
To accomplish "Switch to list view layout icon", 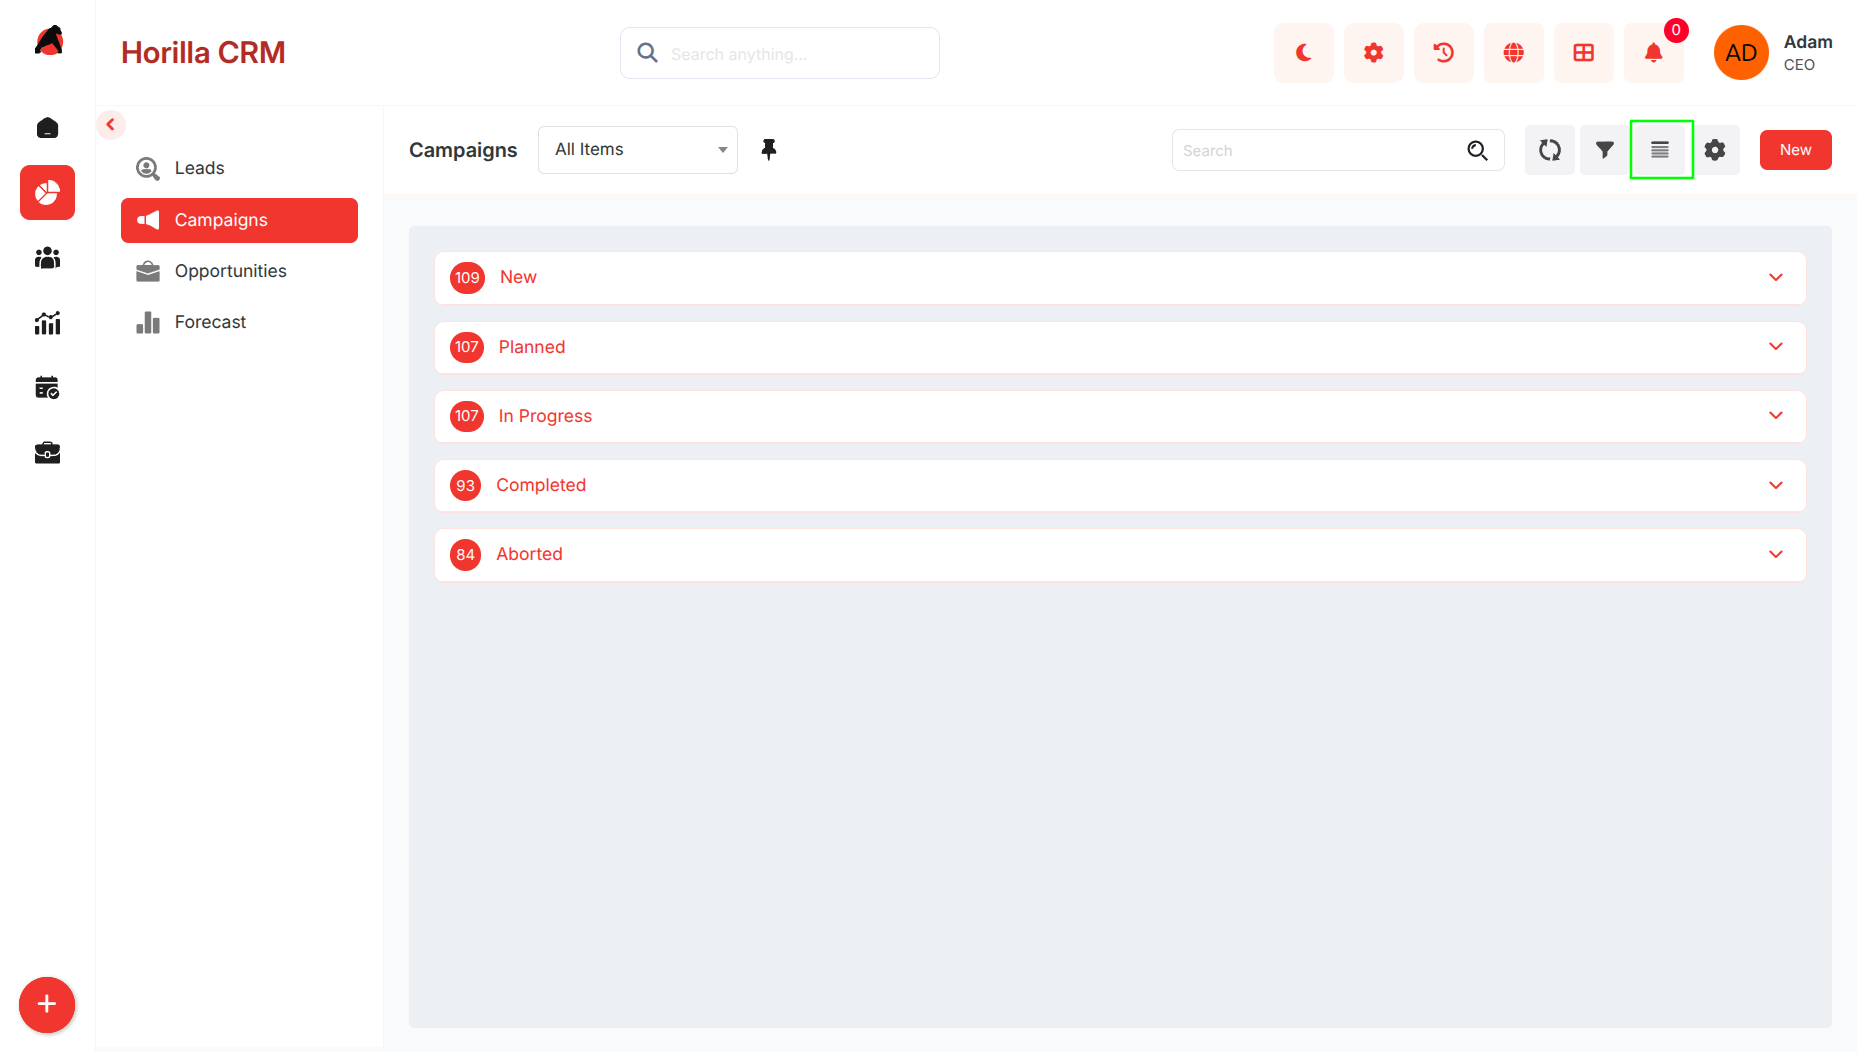I will (x=1660, y=150).
